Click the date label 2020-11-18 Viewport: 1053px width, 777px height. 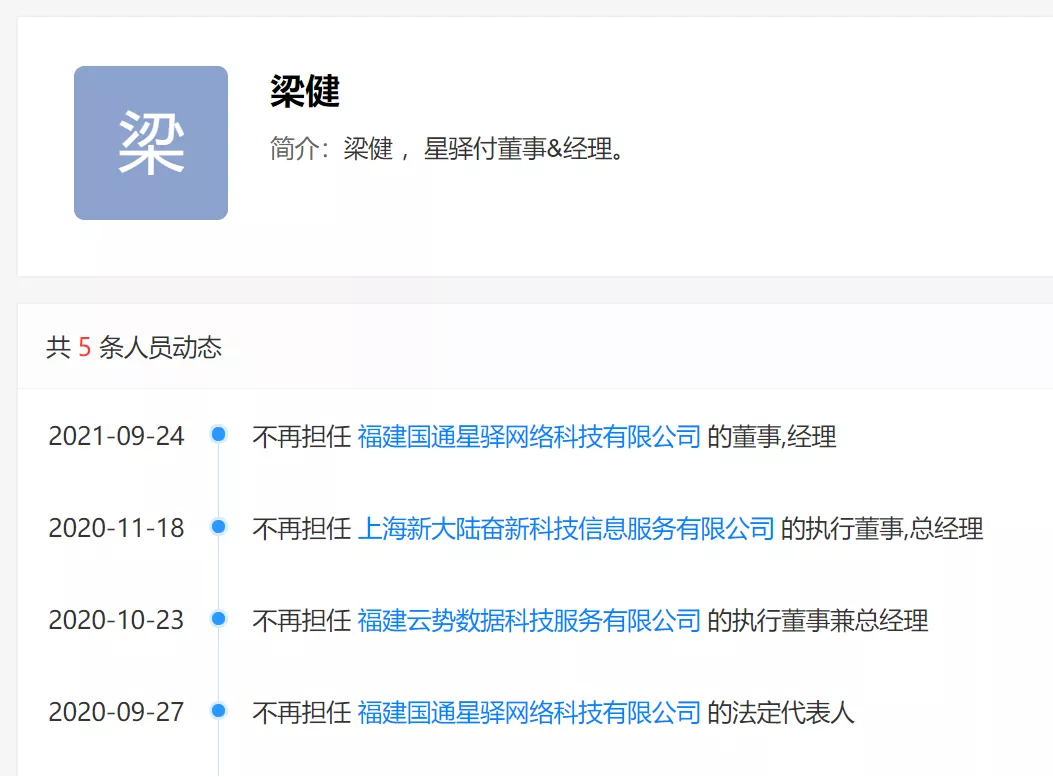[x=117, y=528]
